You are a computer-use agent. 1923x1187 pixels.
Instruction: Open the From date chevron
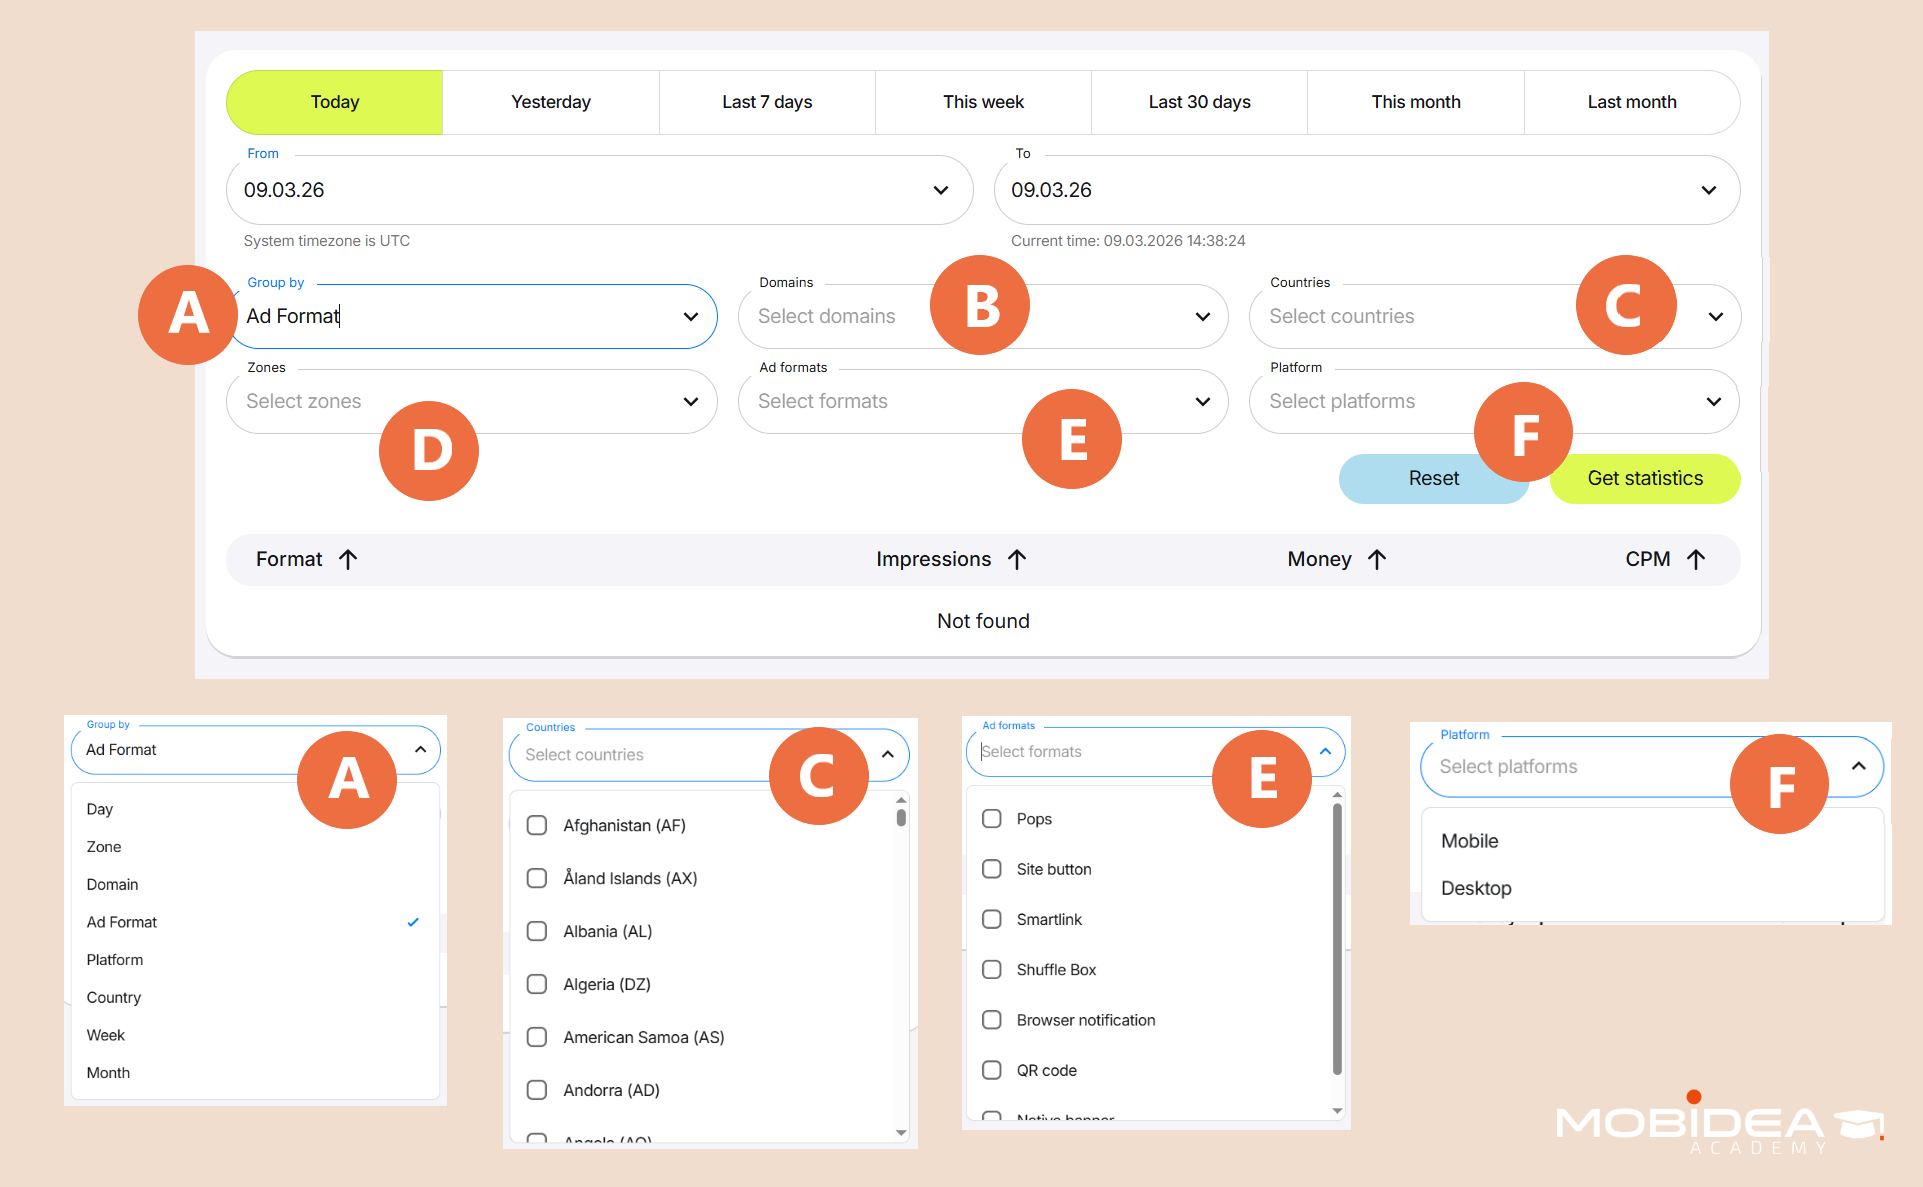tap(940, 190)
